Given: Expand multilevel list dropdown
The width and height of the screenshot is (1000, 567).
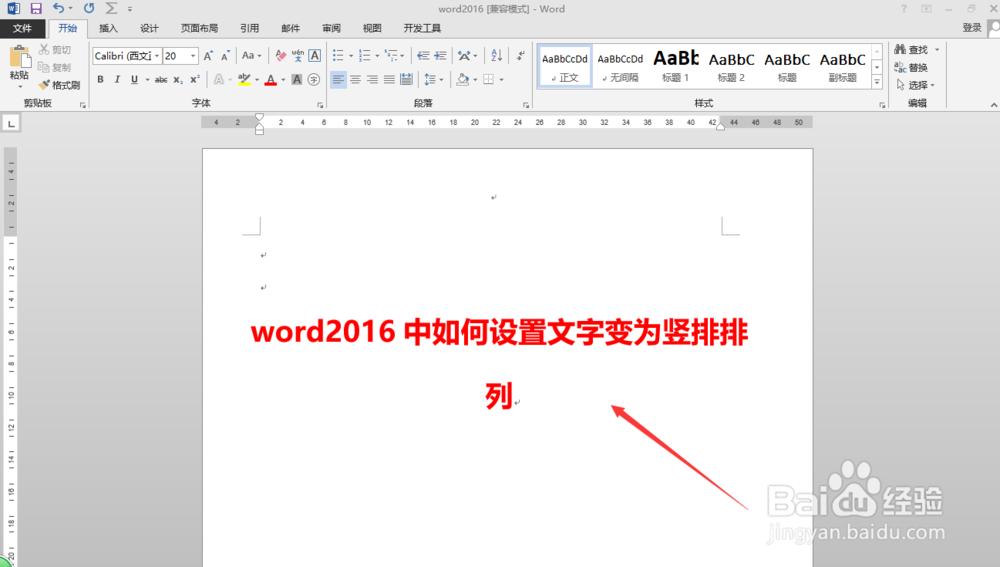Looking at the screenshot, I should pos(402,56).
